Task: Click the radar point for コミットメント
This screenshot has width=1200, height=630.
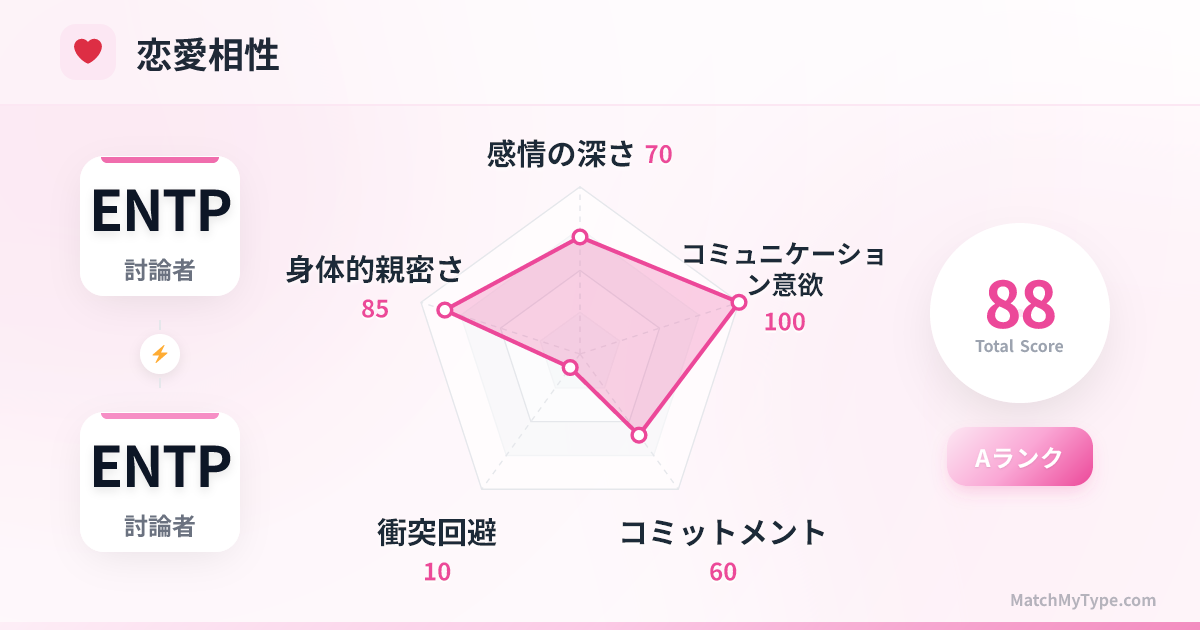Action: 639,435
